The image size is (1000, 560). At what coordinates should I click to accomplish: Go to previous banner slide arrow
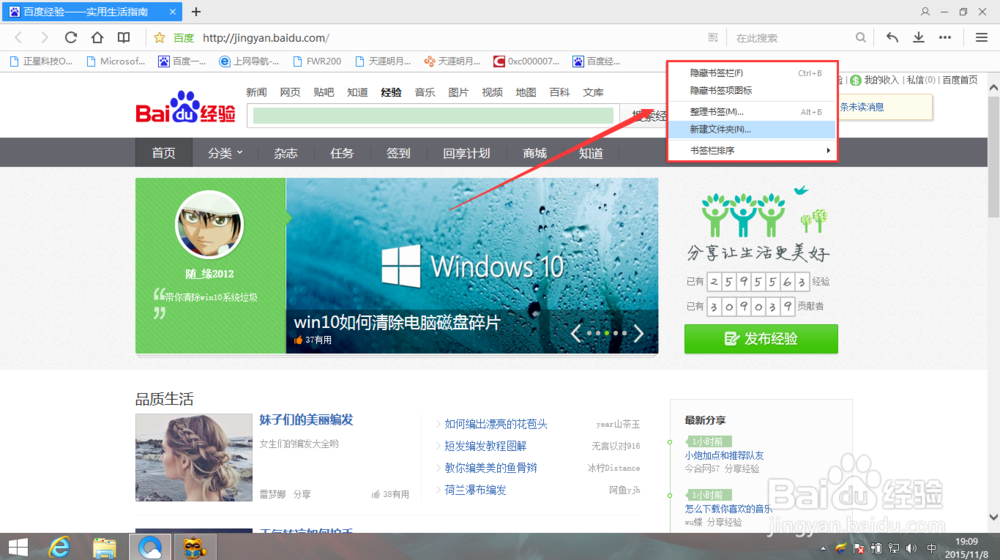click(576, 333)
